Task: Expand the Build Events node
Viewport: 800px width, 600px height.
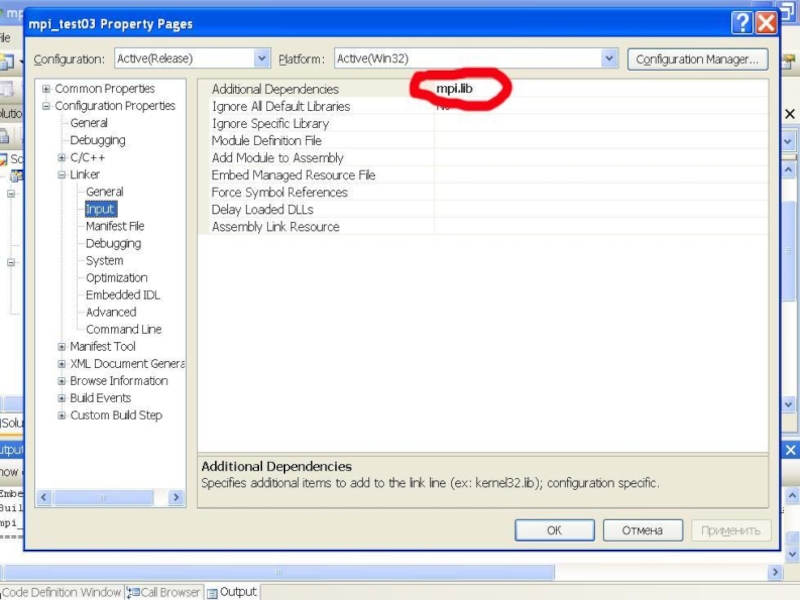Action: (62, 398)
